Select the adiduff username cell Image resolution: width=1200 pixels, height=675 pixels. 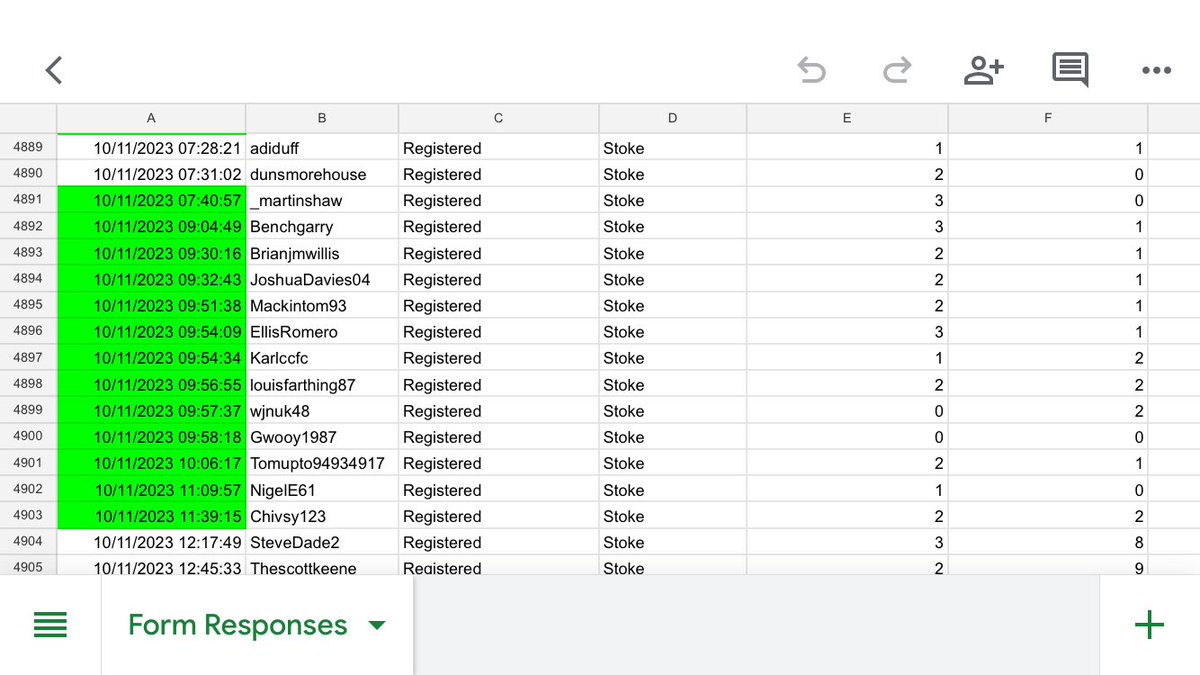322,148
